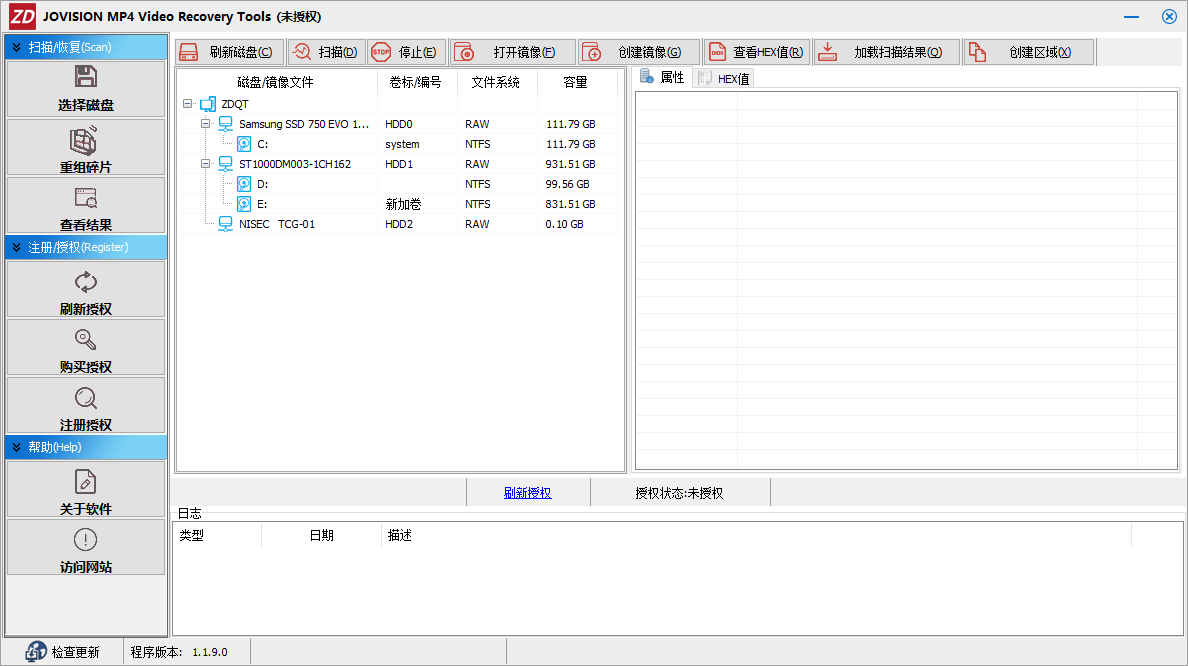Select the D: partition icon

pyautogui.click(x=244, y=184)
